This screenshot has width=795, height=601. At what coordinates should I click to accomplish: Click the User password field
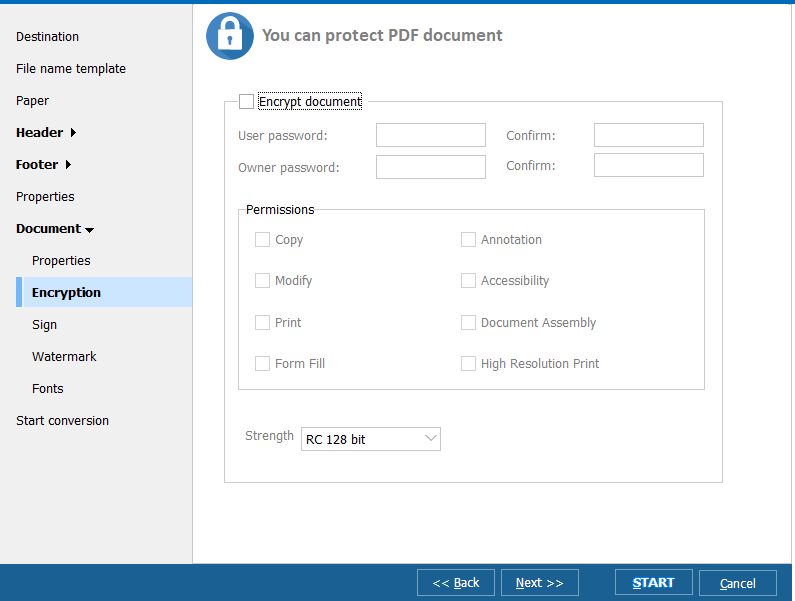pyautogui.click(x=431, y=135)
